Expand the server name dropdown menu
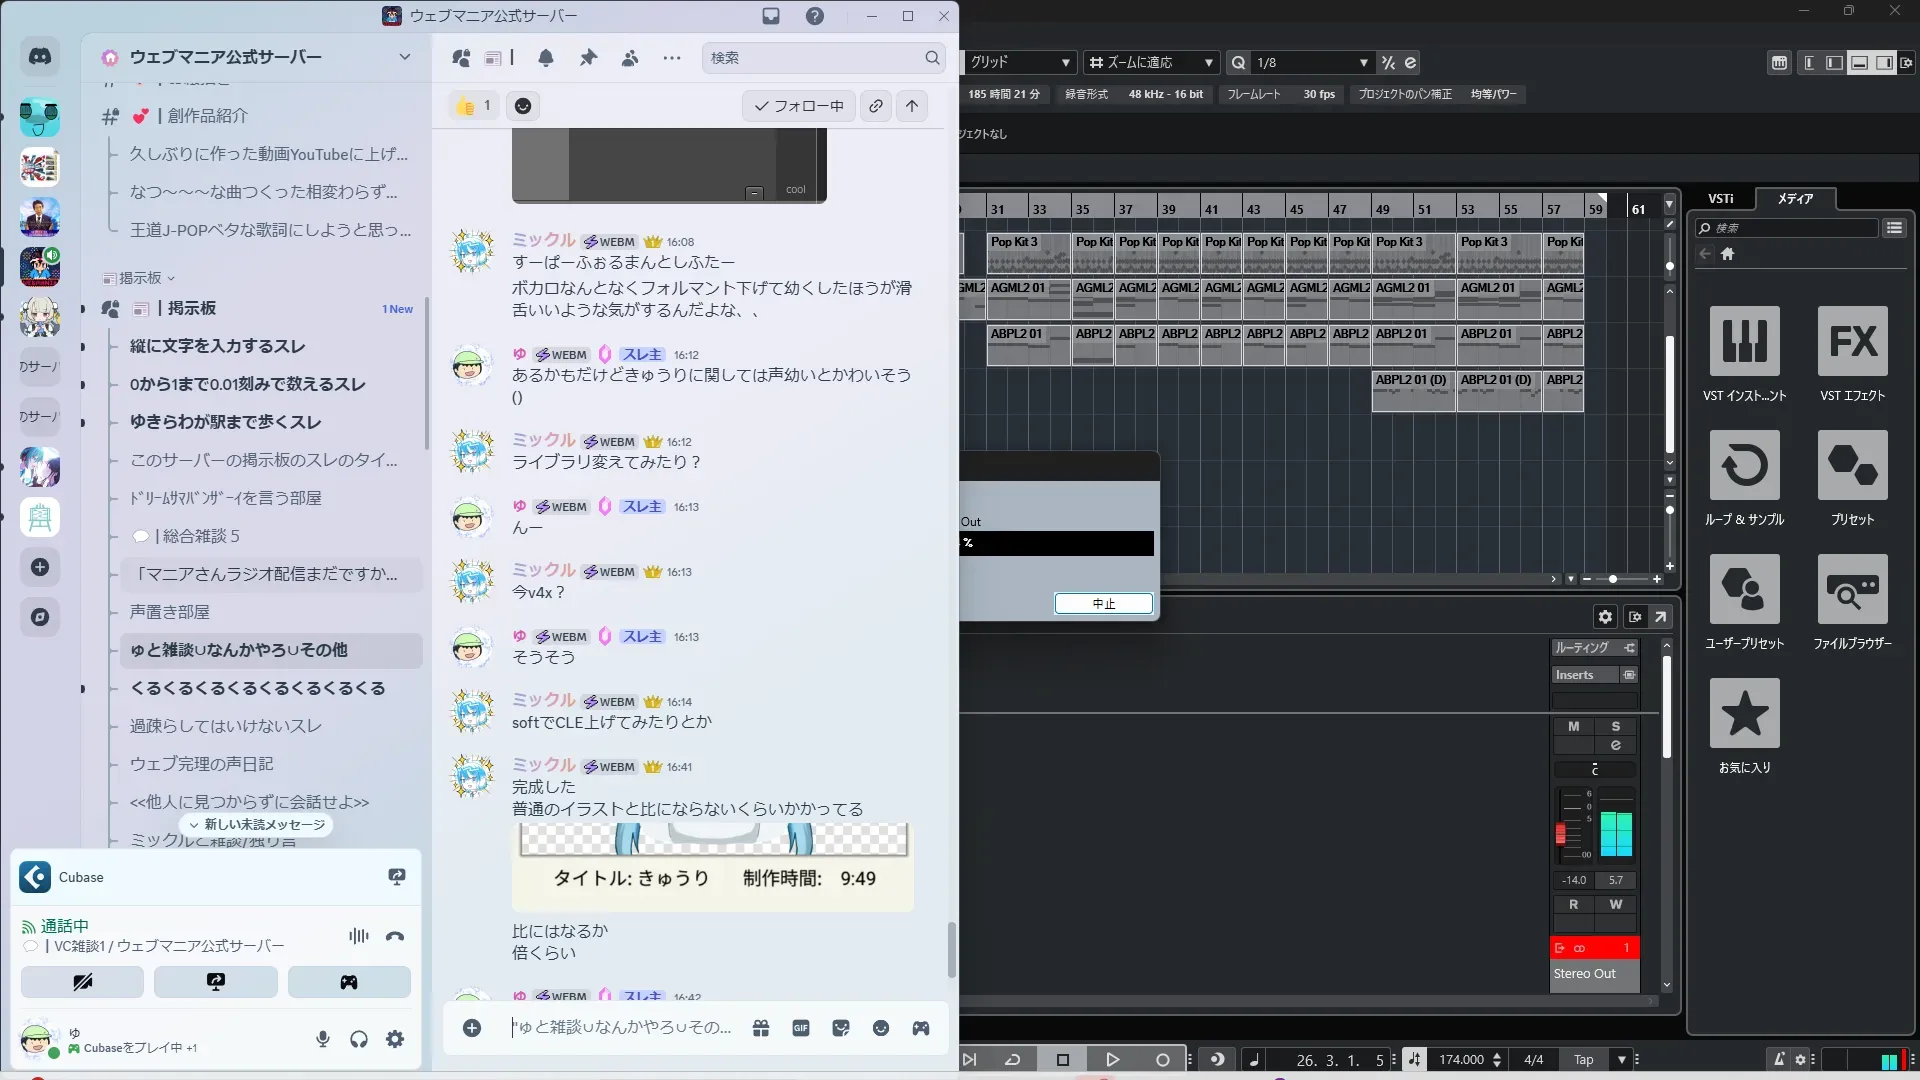This screenshot has width=1920, height=1080. point(404,57)
